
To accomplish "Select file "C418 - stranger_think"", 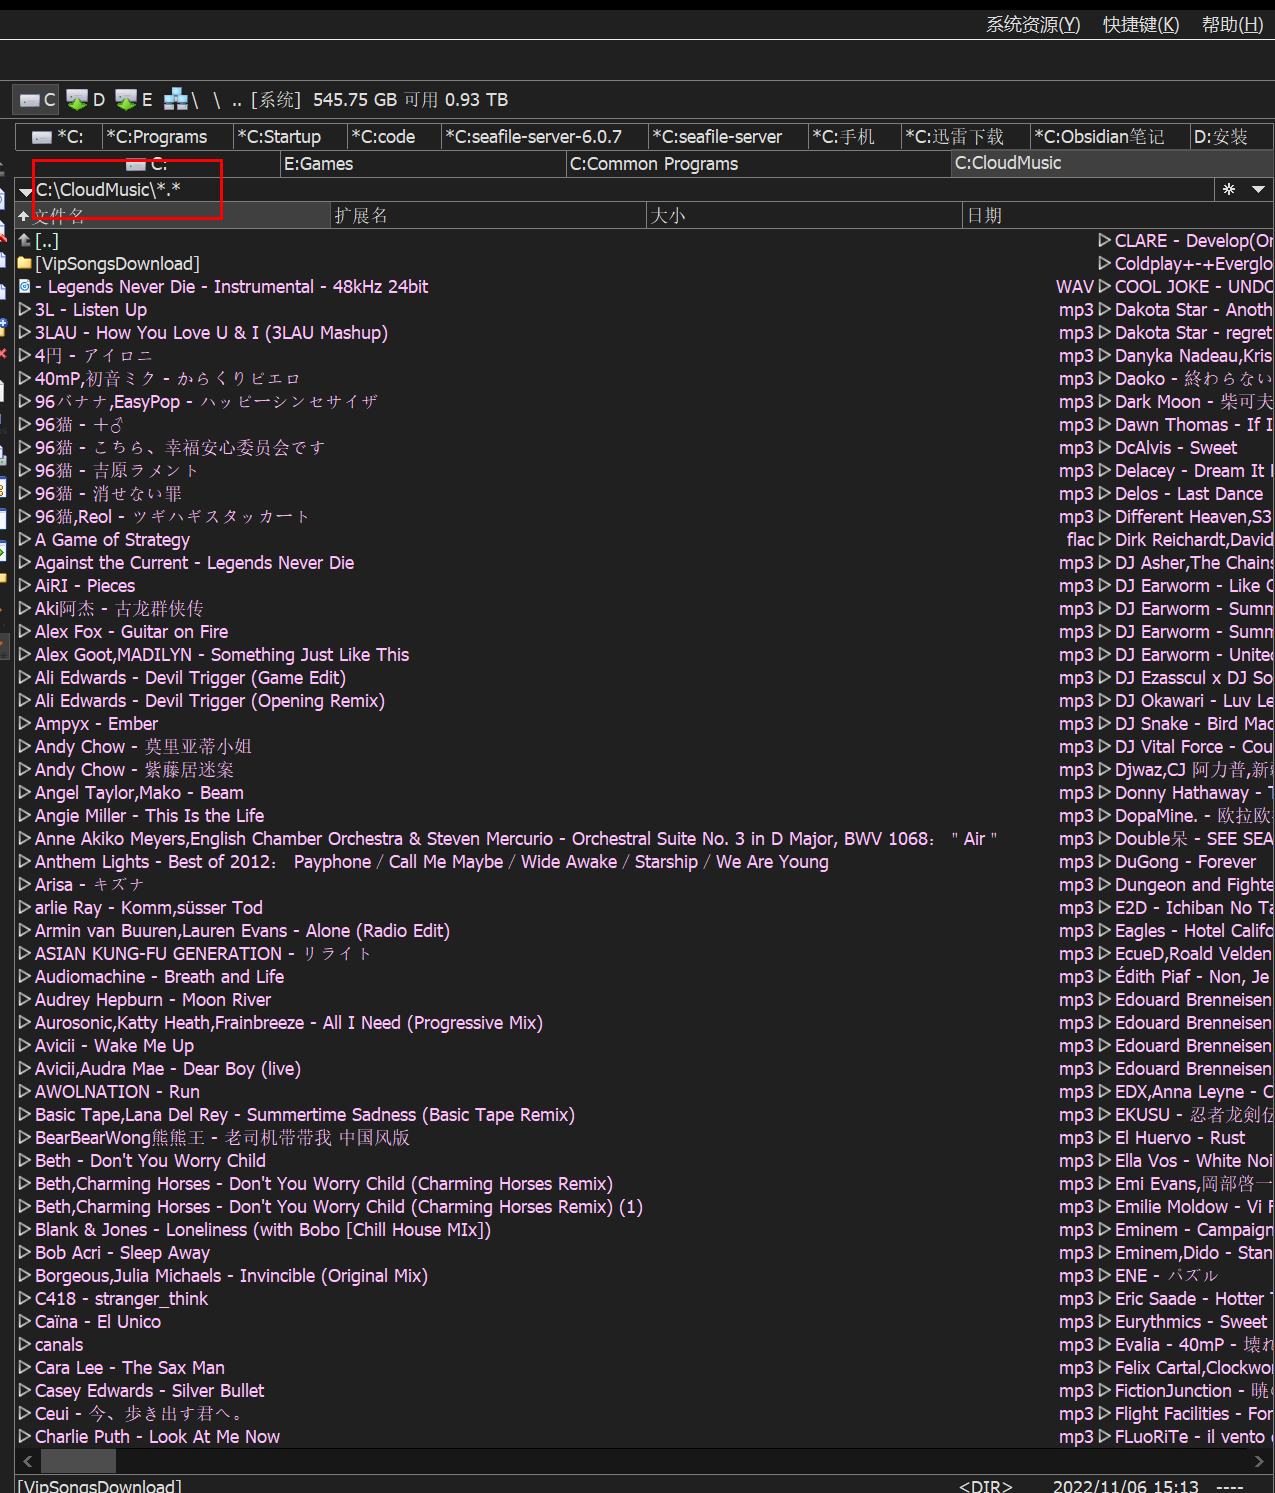I will coord(121,1299).
